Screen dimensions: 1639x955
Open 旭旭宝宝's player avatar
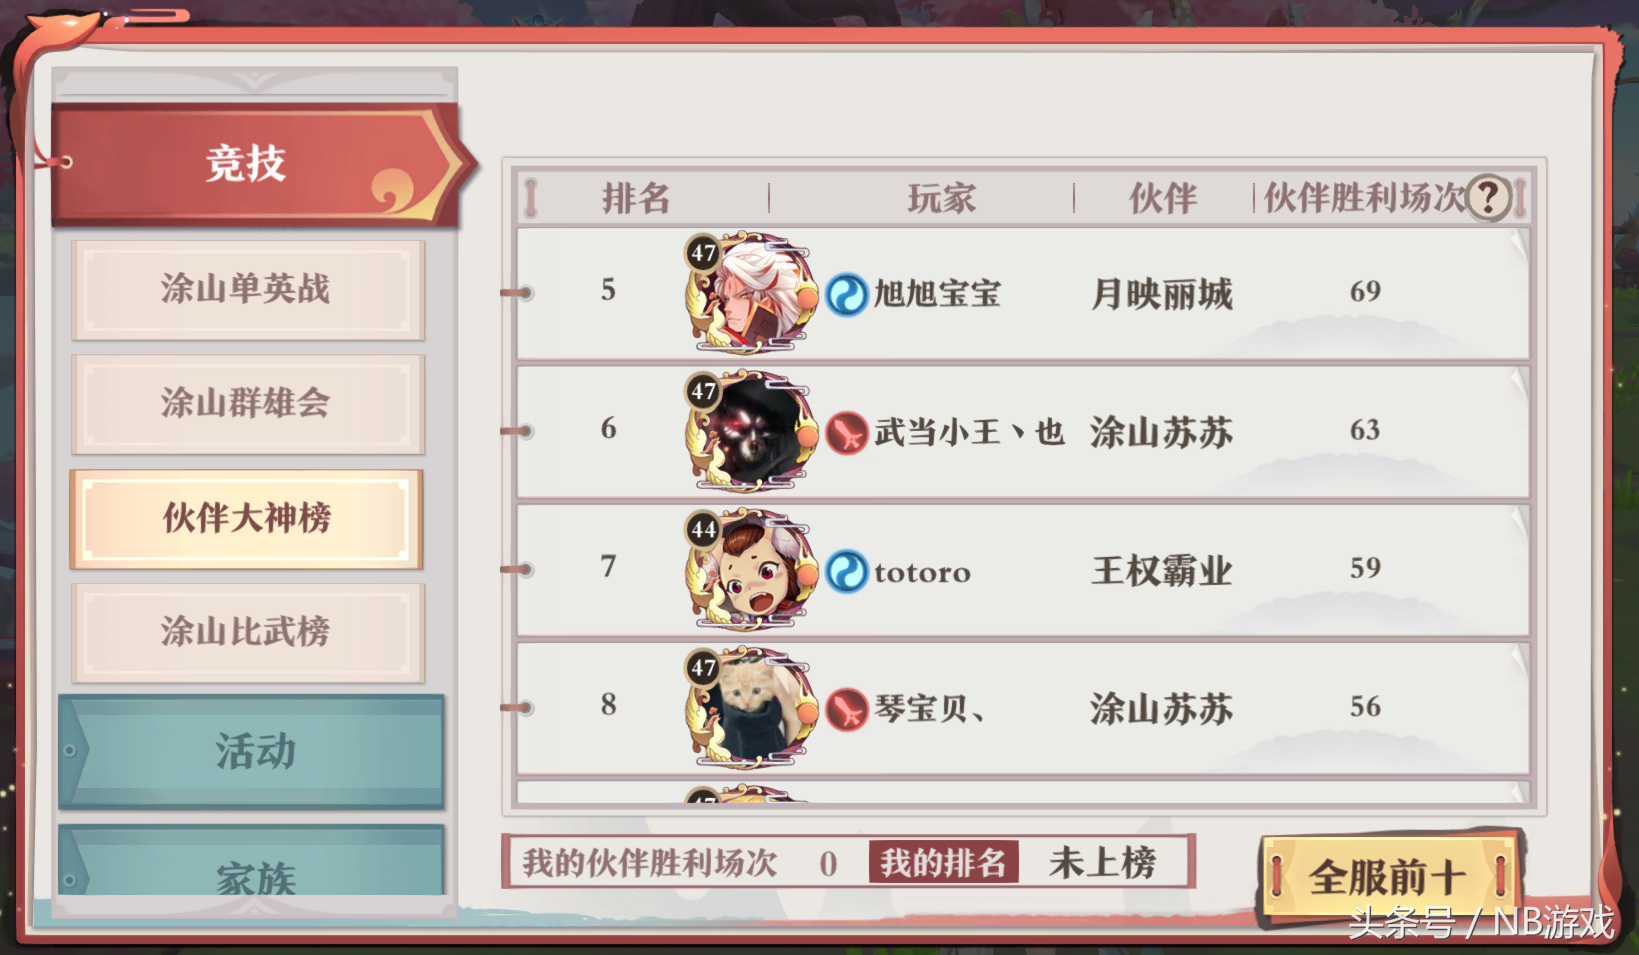(x=750, y=293)
